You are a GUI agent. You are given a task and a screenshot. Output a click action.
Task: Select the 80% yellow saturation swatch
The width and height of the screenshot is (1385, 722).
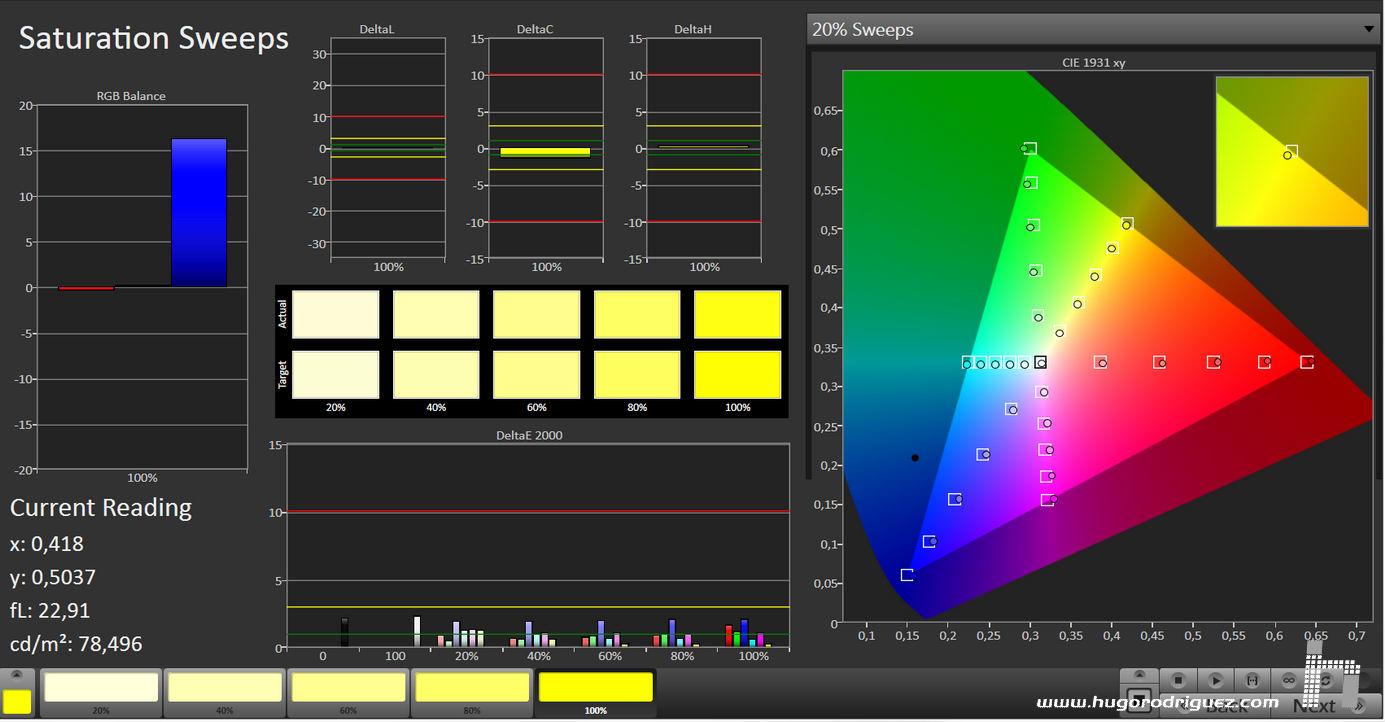point(472,689)
